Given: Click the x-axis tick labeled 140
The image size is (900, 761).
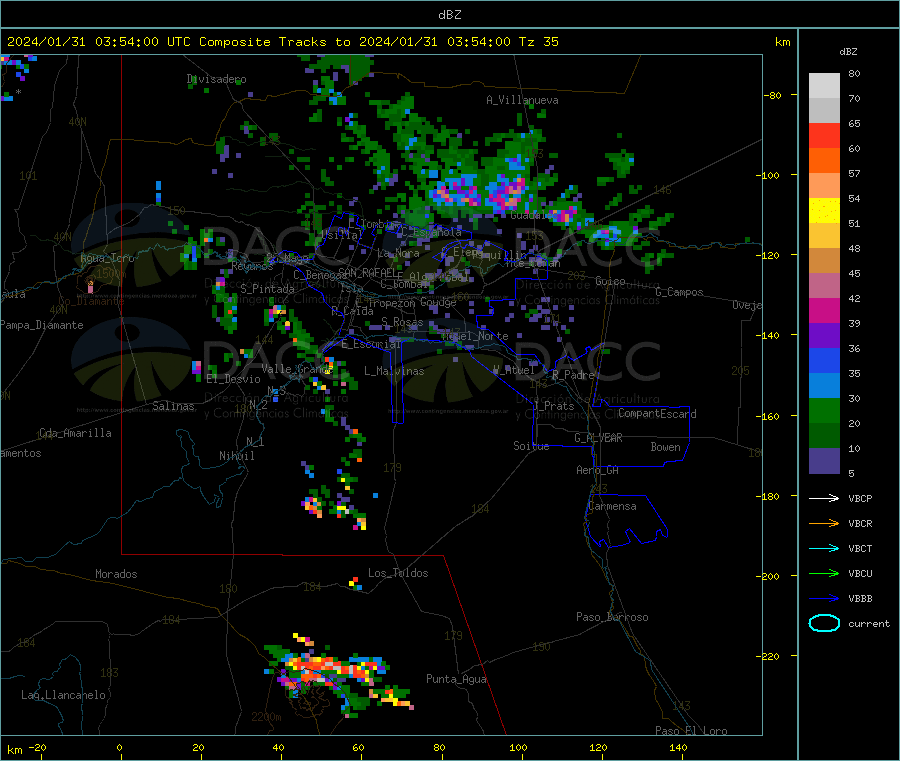Looking at the screenshot, I should [x=678, y=747].
